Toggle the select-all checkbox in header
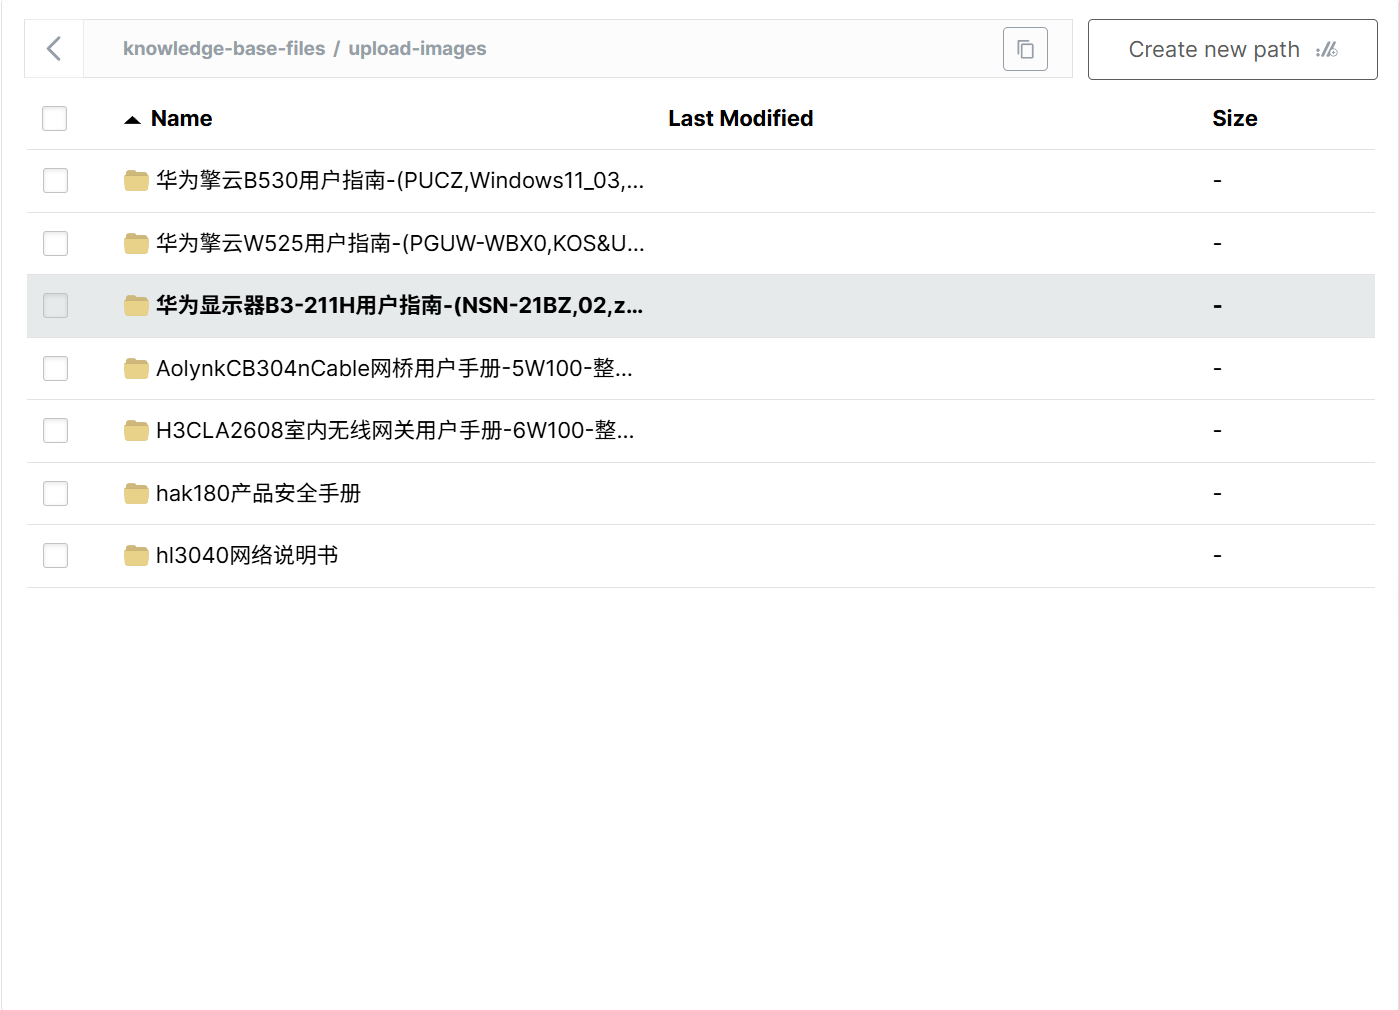The height and width of the screenshot is (1010, 1399). (55, 119)
